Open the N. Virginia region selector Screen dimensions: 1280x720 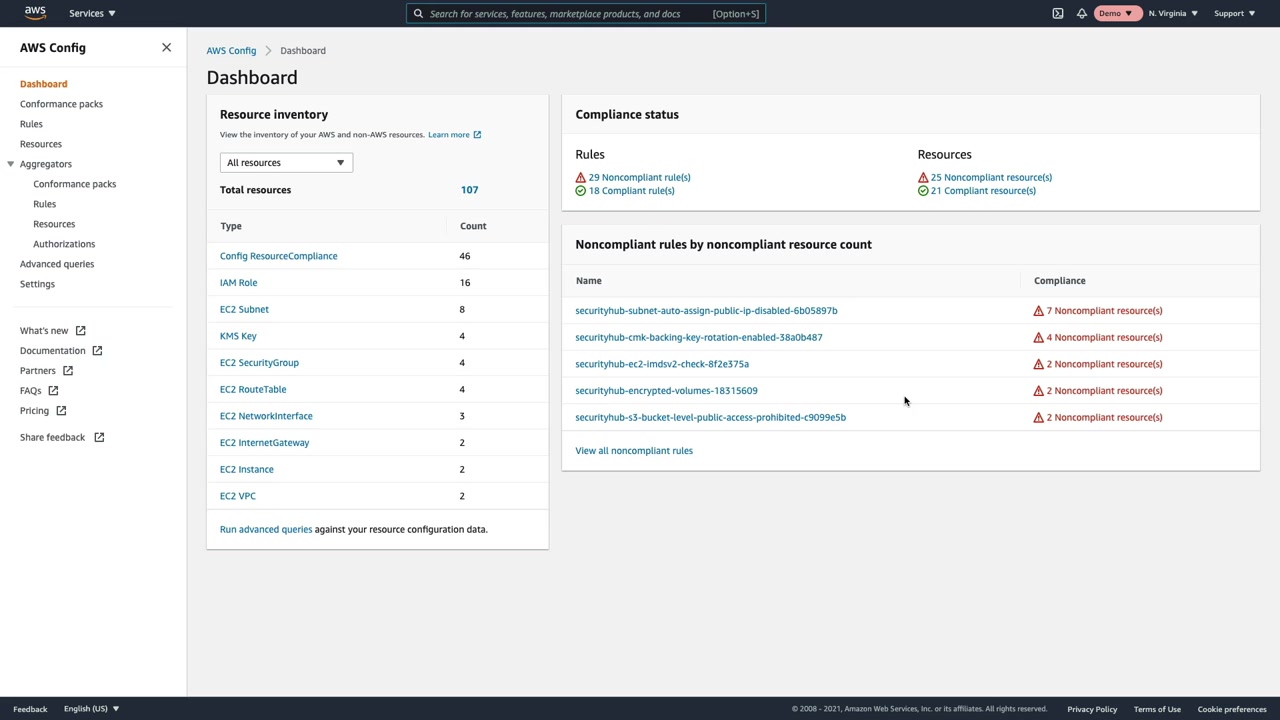point(1173,14)
